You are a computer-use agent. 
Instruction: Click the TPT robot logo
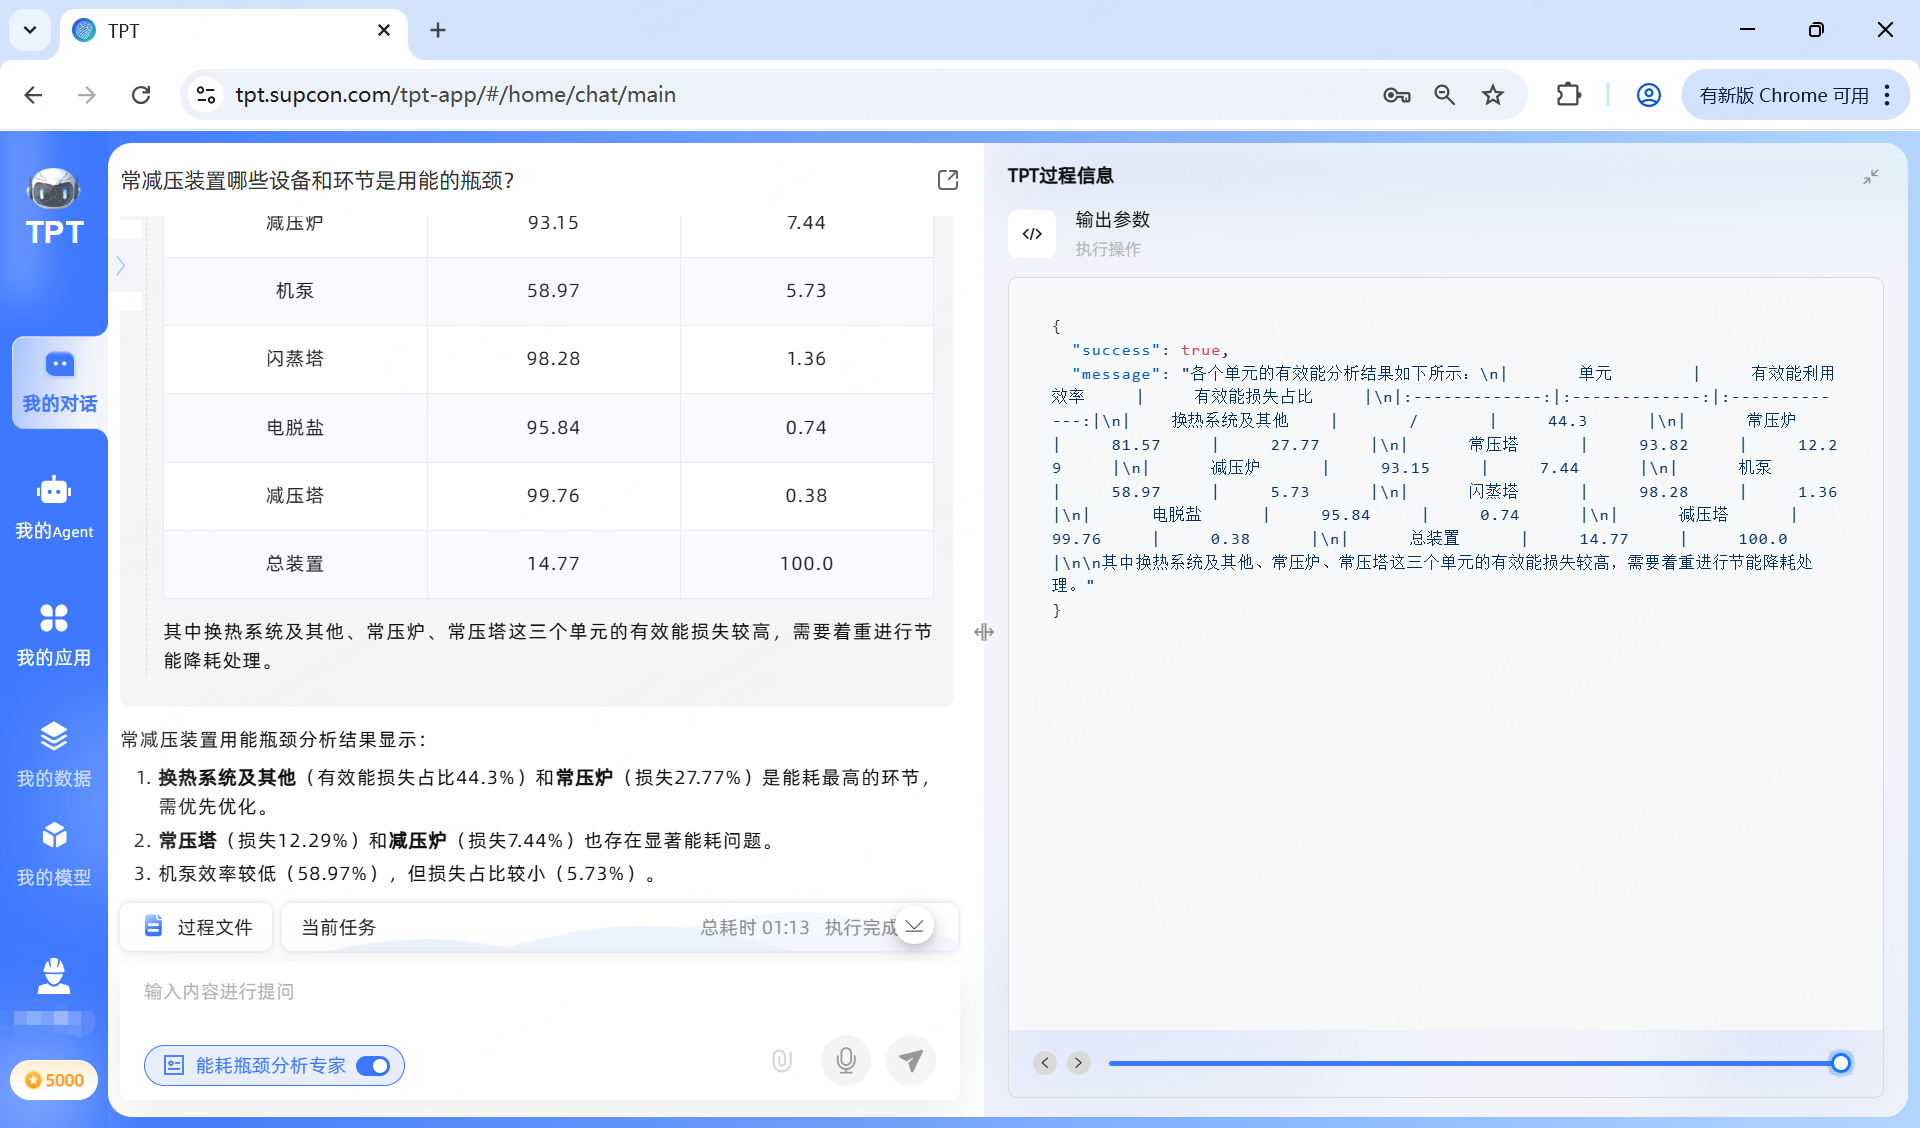click(54, 190)
